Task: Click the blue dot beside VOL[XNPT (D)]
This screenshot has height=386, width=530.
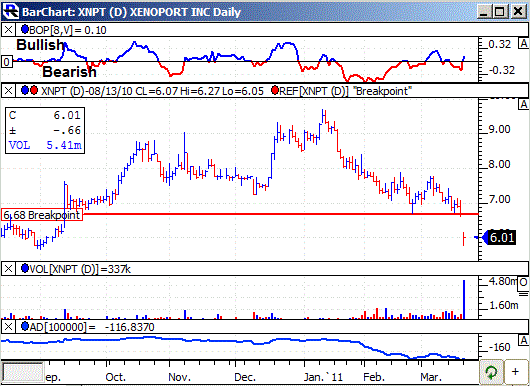Action: click(x=25, y=268)
